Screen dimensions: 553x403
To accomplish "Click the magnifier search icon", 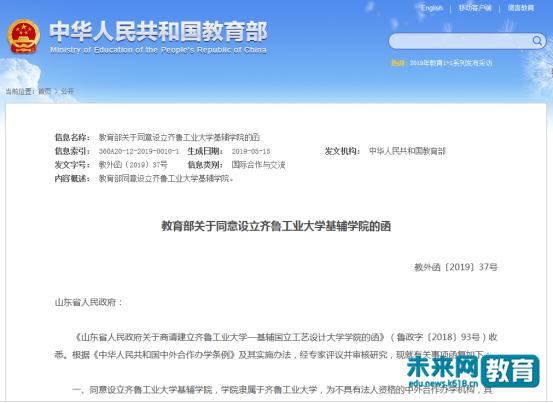I will [x=537, y=41].
